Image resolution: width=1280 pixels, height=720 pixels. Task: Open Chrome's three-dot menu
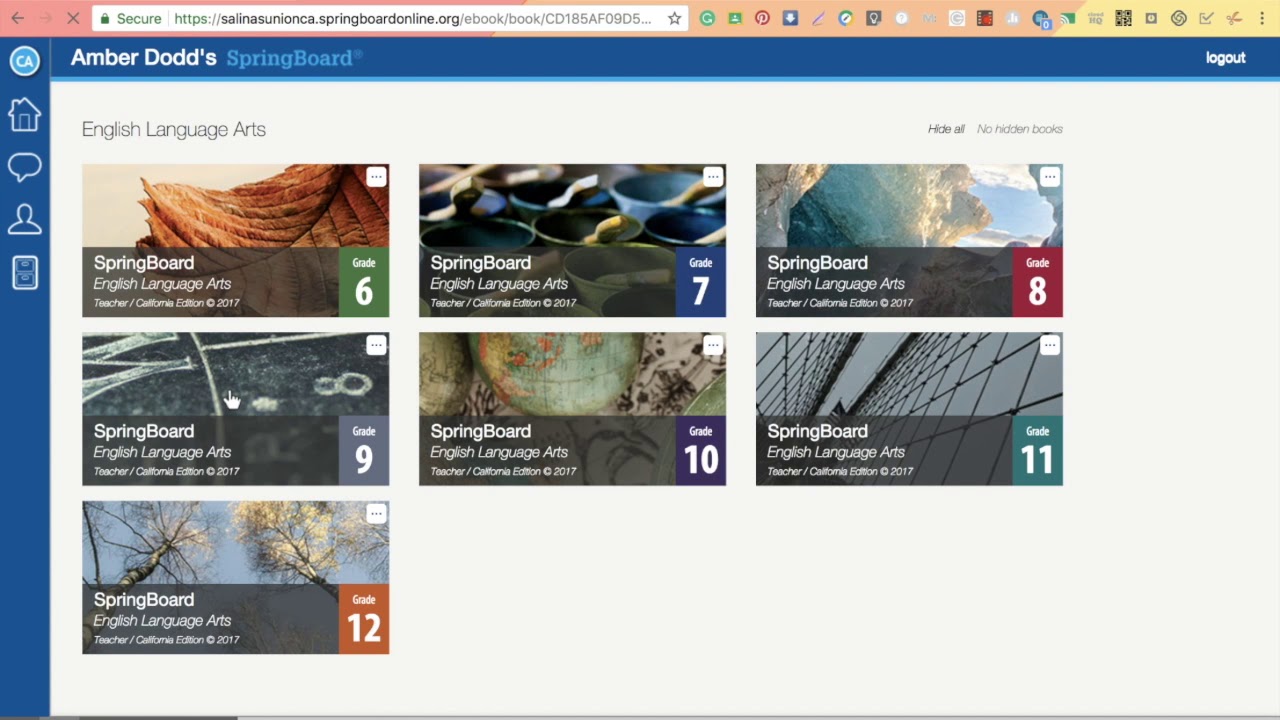(x=1262, y=18)
